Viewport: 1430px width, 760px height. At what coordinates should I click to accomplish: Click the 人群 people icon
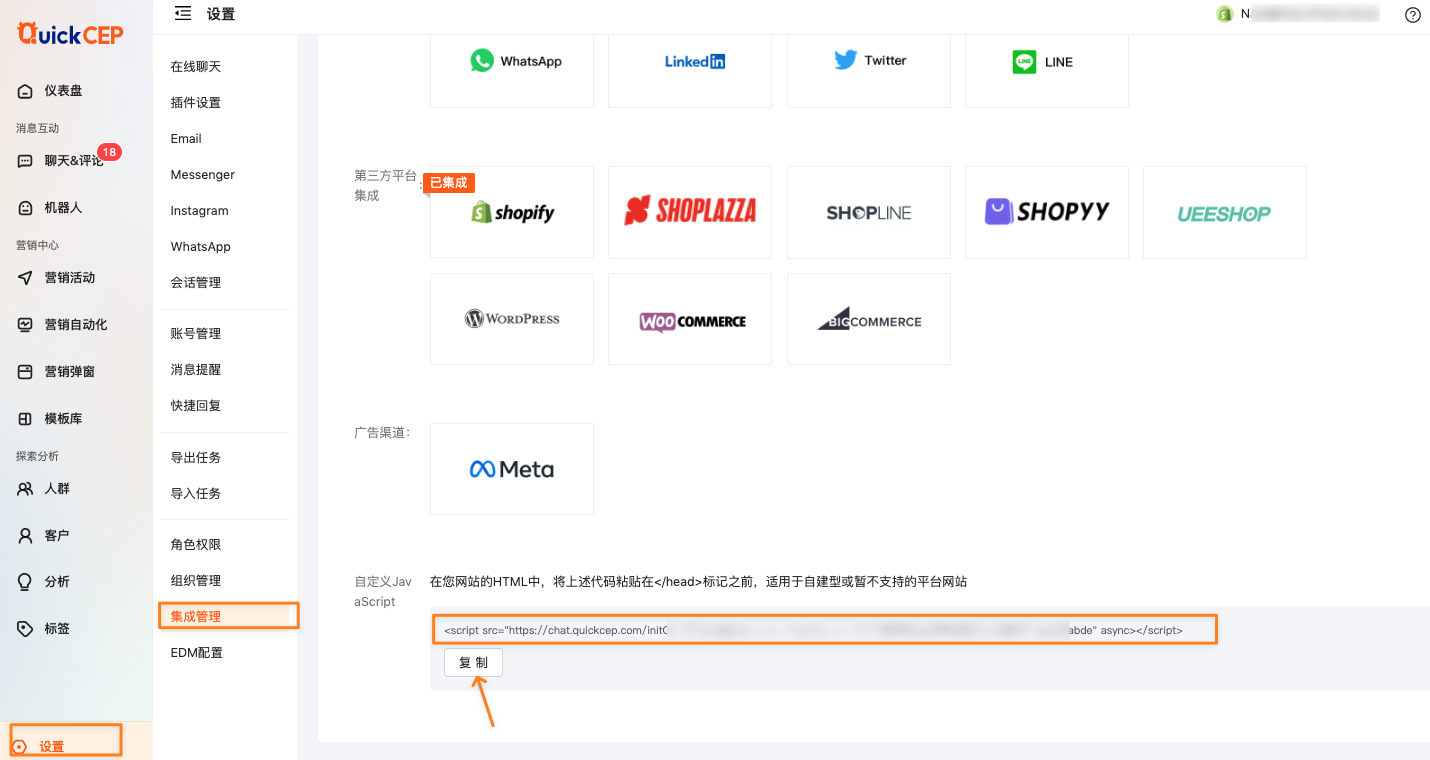pos(26,489)
